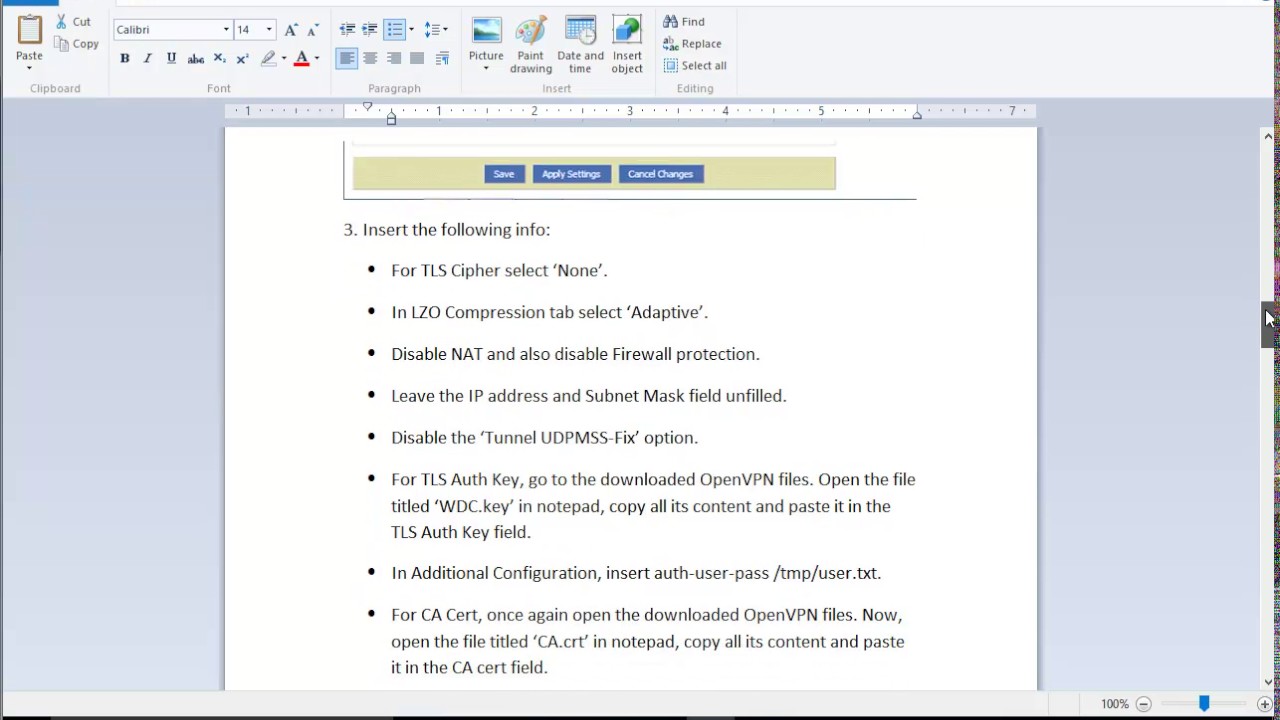Viewport: 1280px width, 720px height.
Task: Click 'Leave the IP address' line
Action: [x=589, y=396]
